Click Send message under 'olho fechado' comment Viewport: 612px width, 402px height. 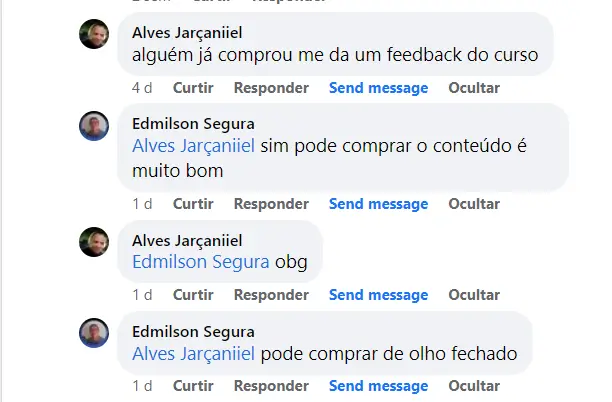click(x=378, y=386)
